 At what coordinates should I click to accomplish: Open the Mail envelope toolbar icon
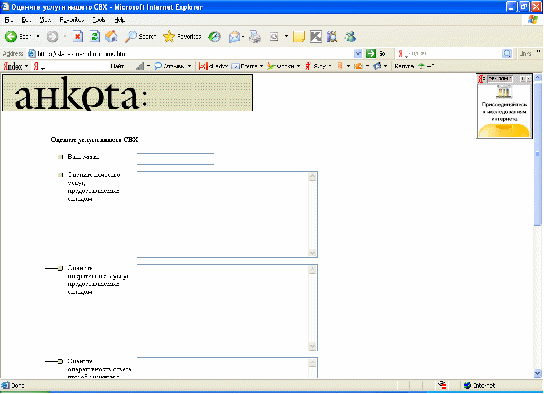point(235,37)
